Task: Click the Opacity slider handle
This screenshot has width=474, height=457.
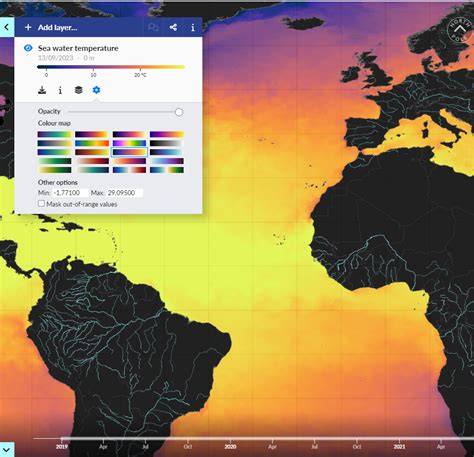Action: [x=179, y=112]
